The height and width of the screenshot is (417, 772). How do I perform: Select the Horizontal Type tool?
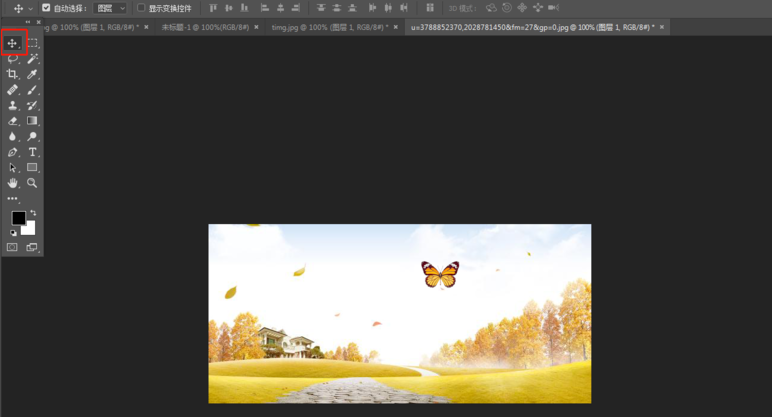tap(33, 152)
